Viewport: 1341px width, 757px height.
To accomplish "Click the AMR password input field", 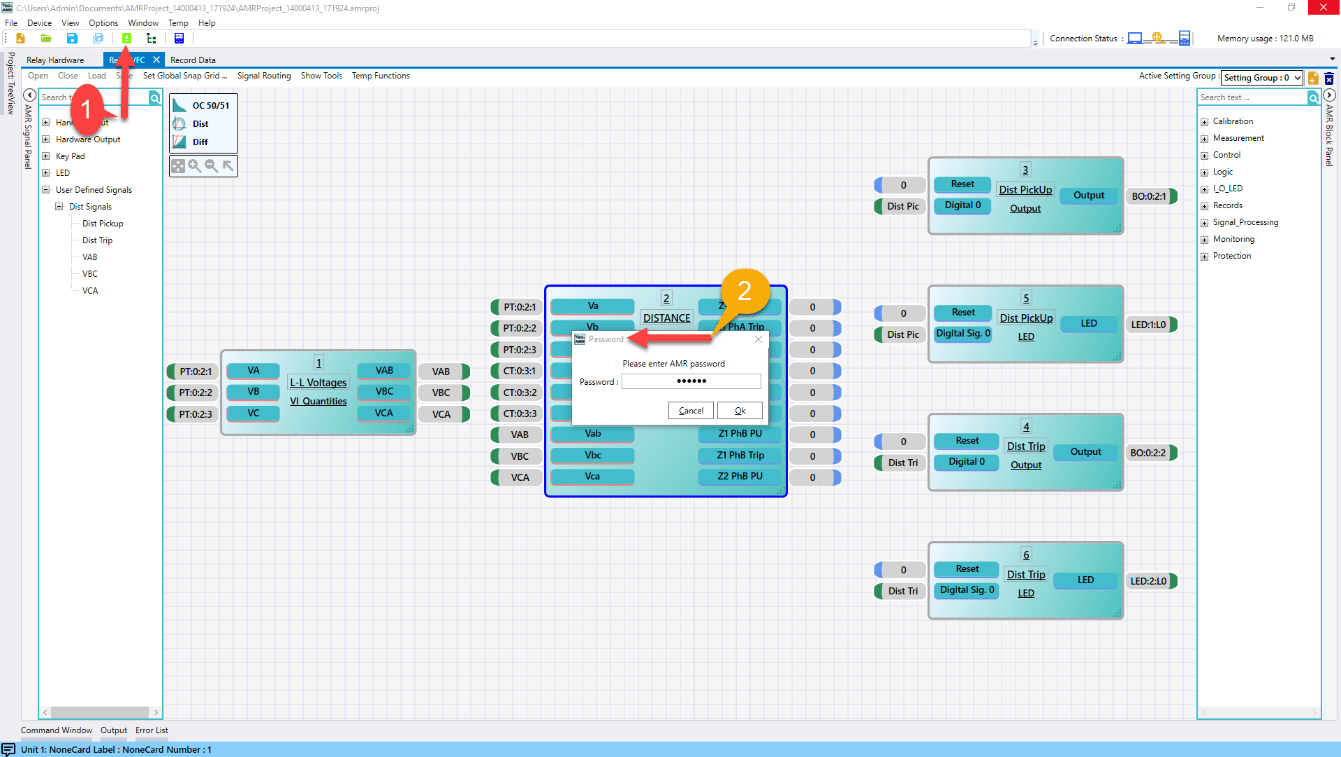I will [691, 381].
